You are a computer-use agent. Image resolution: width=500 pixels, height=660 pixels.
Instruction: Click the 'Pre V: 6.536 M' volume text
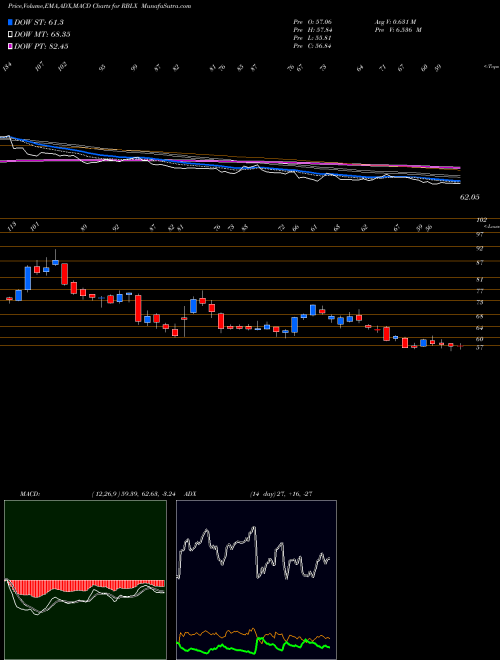(400, 30)
